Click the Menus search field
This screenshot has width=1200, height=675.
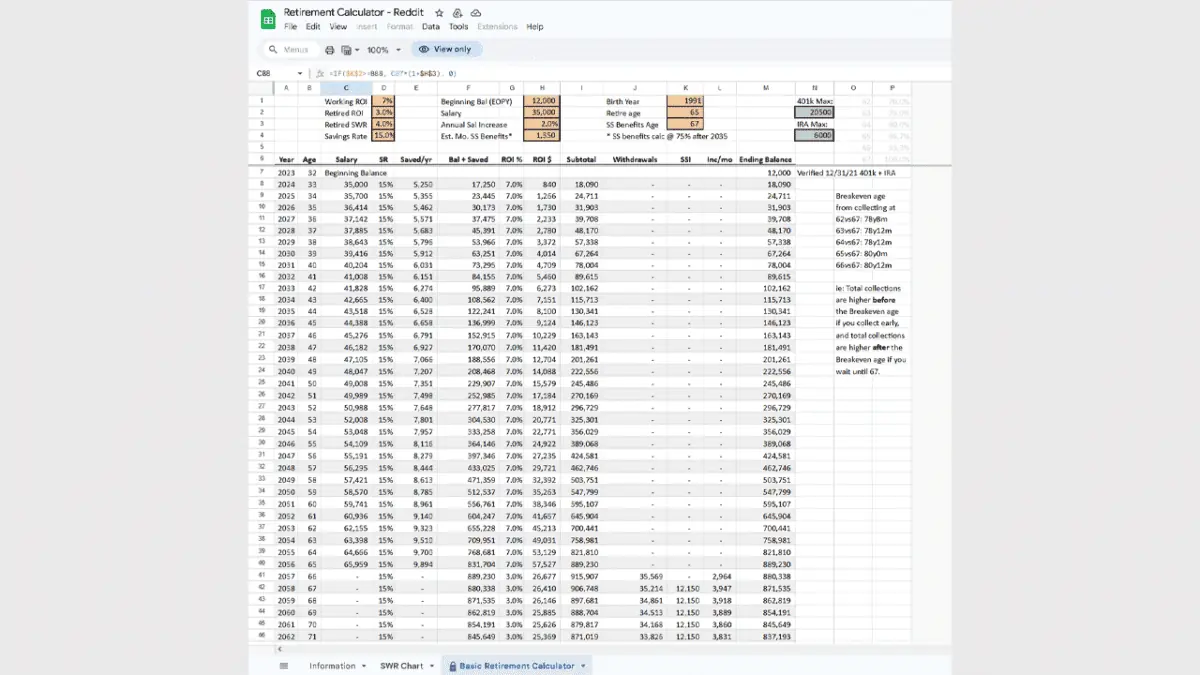296,50
